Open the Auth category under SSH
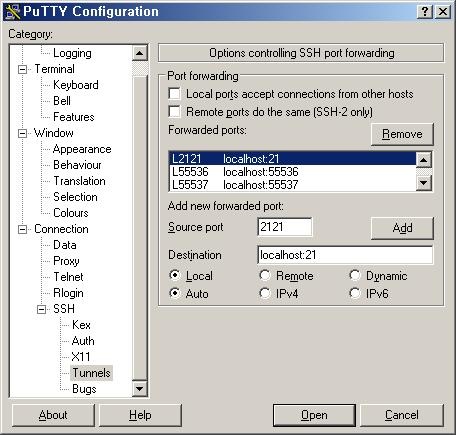The image size is (456, 435). (x=83, y=341)
